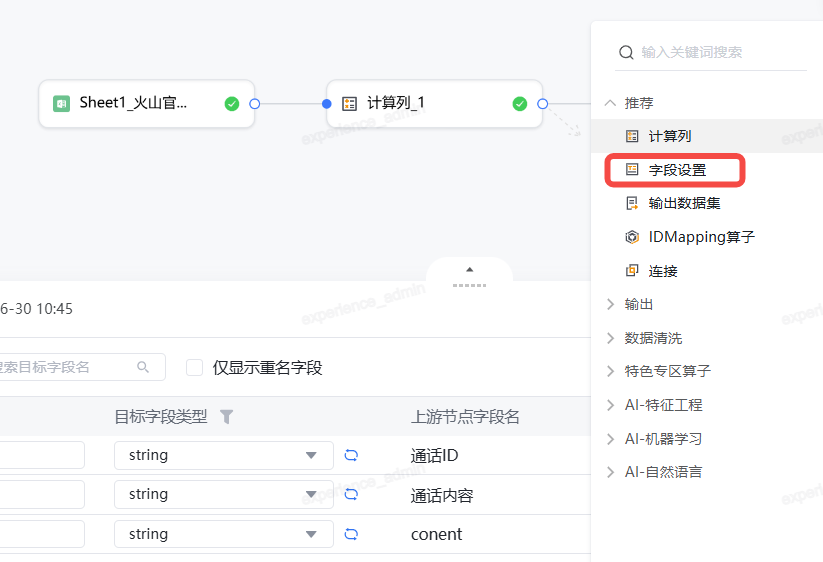Viewport: 823px width, 562px height.
Task: Click the IDMapping算子 hexagon icon
Action: 632,237
